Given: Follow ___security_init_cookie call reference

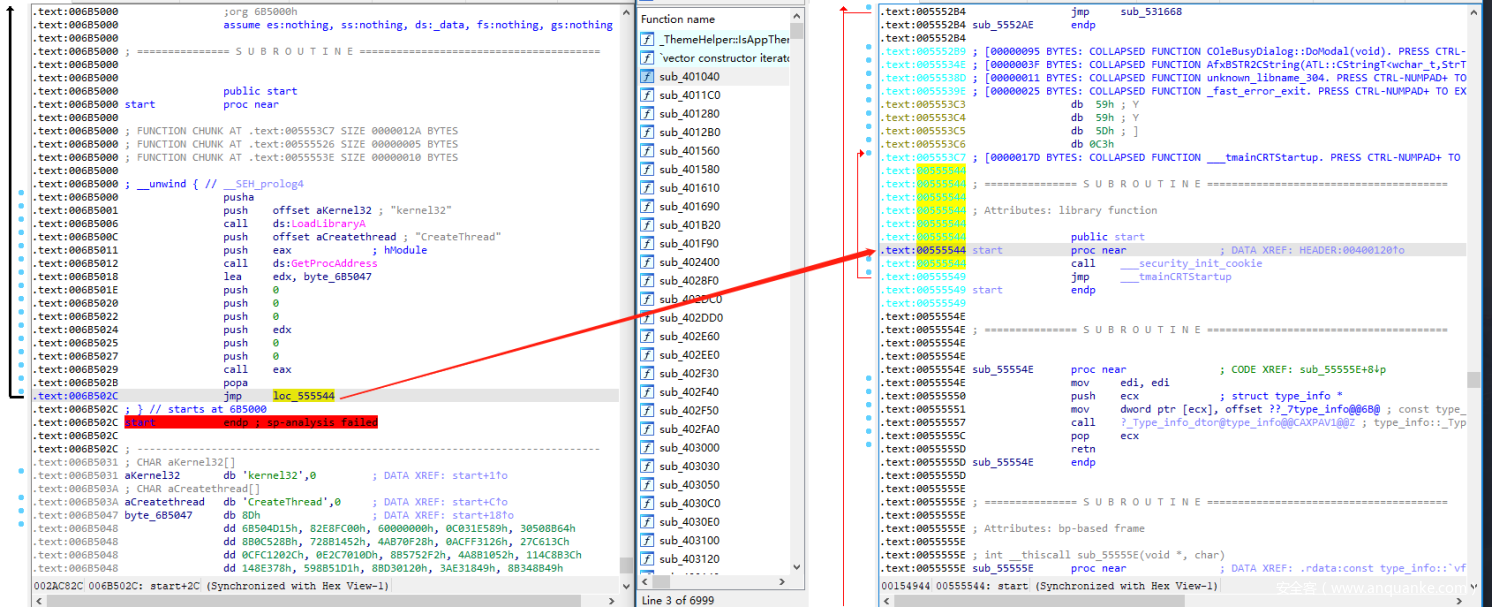Looking at the screenshot, I should tap(1190, 264).
